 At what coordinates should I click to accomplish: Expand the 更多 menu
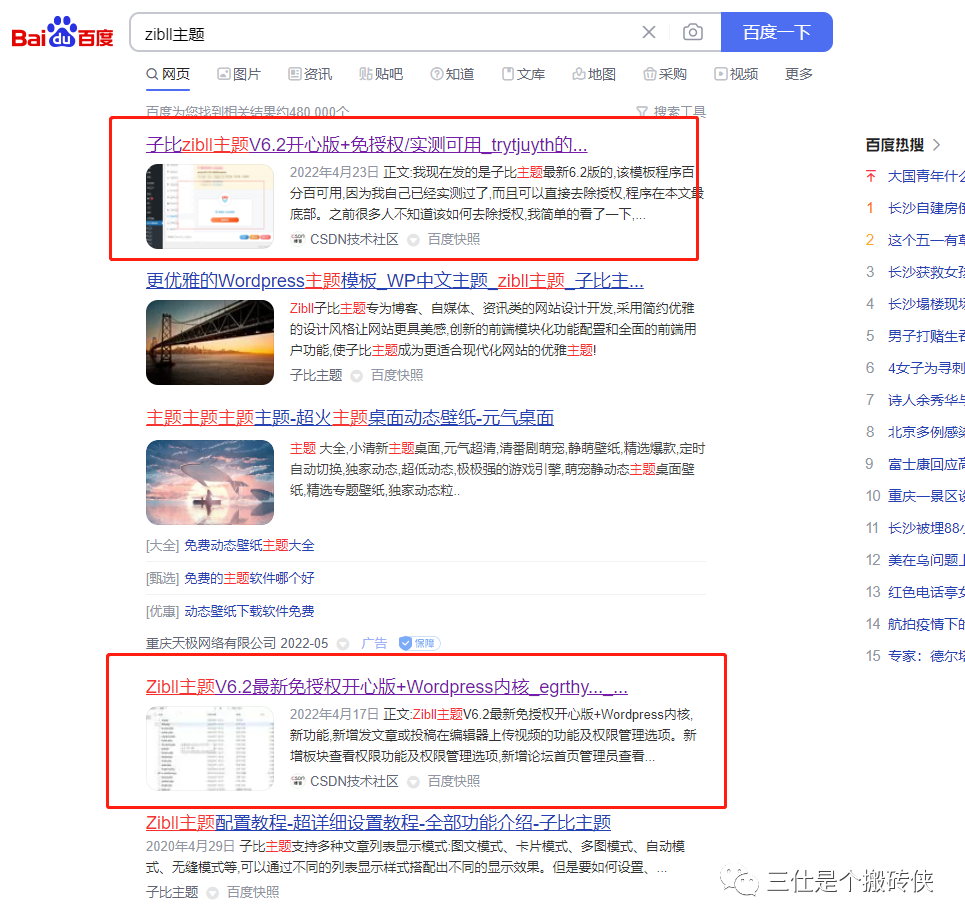797,74
